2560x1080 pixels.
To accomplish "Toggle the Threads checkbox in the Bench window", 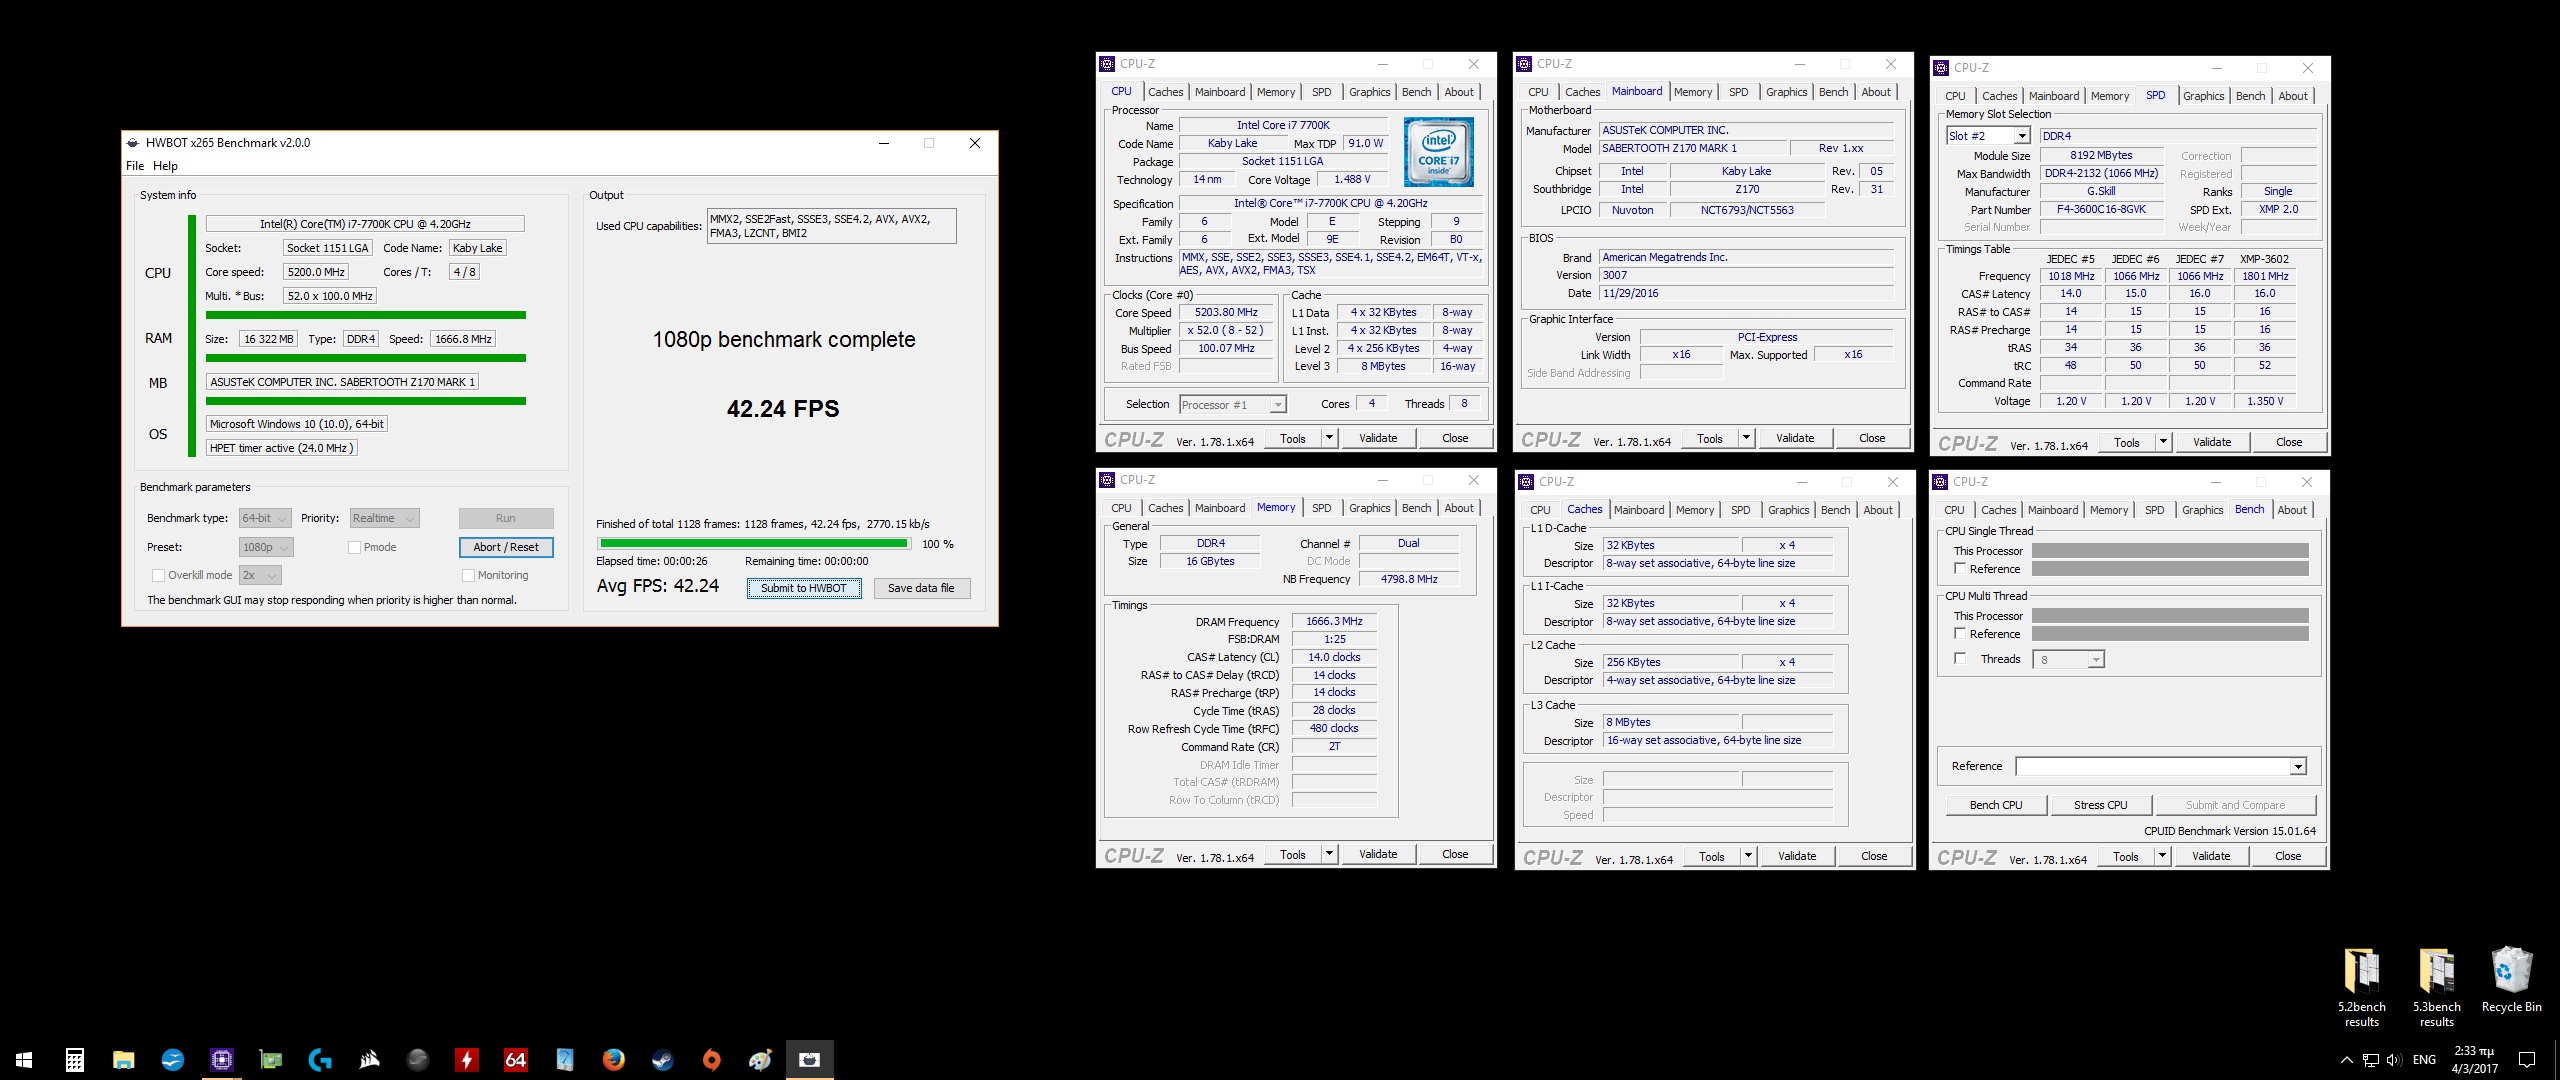I will click(x=1960, y=659).
